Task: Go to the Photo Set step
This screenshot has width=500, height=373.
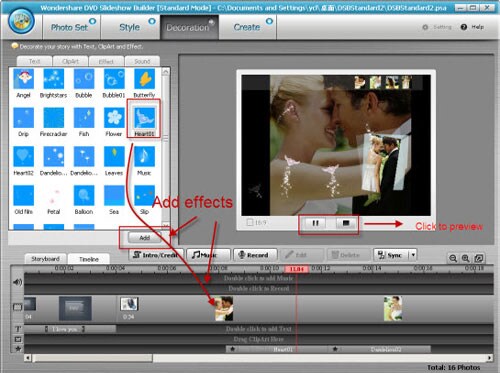Action: (x=71, y=27)
